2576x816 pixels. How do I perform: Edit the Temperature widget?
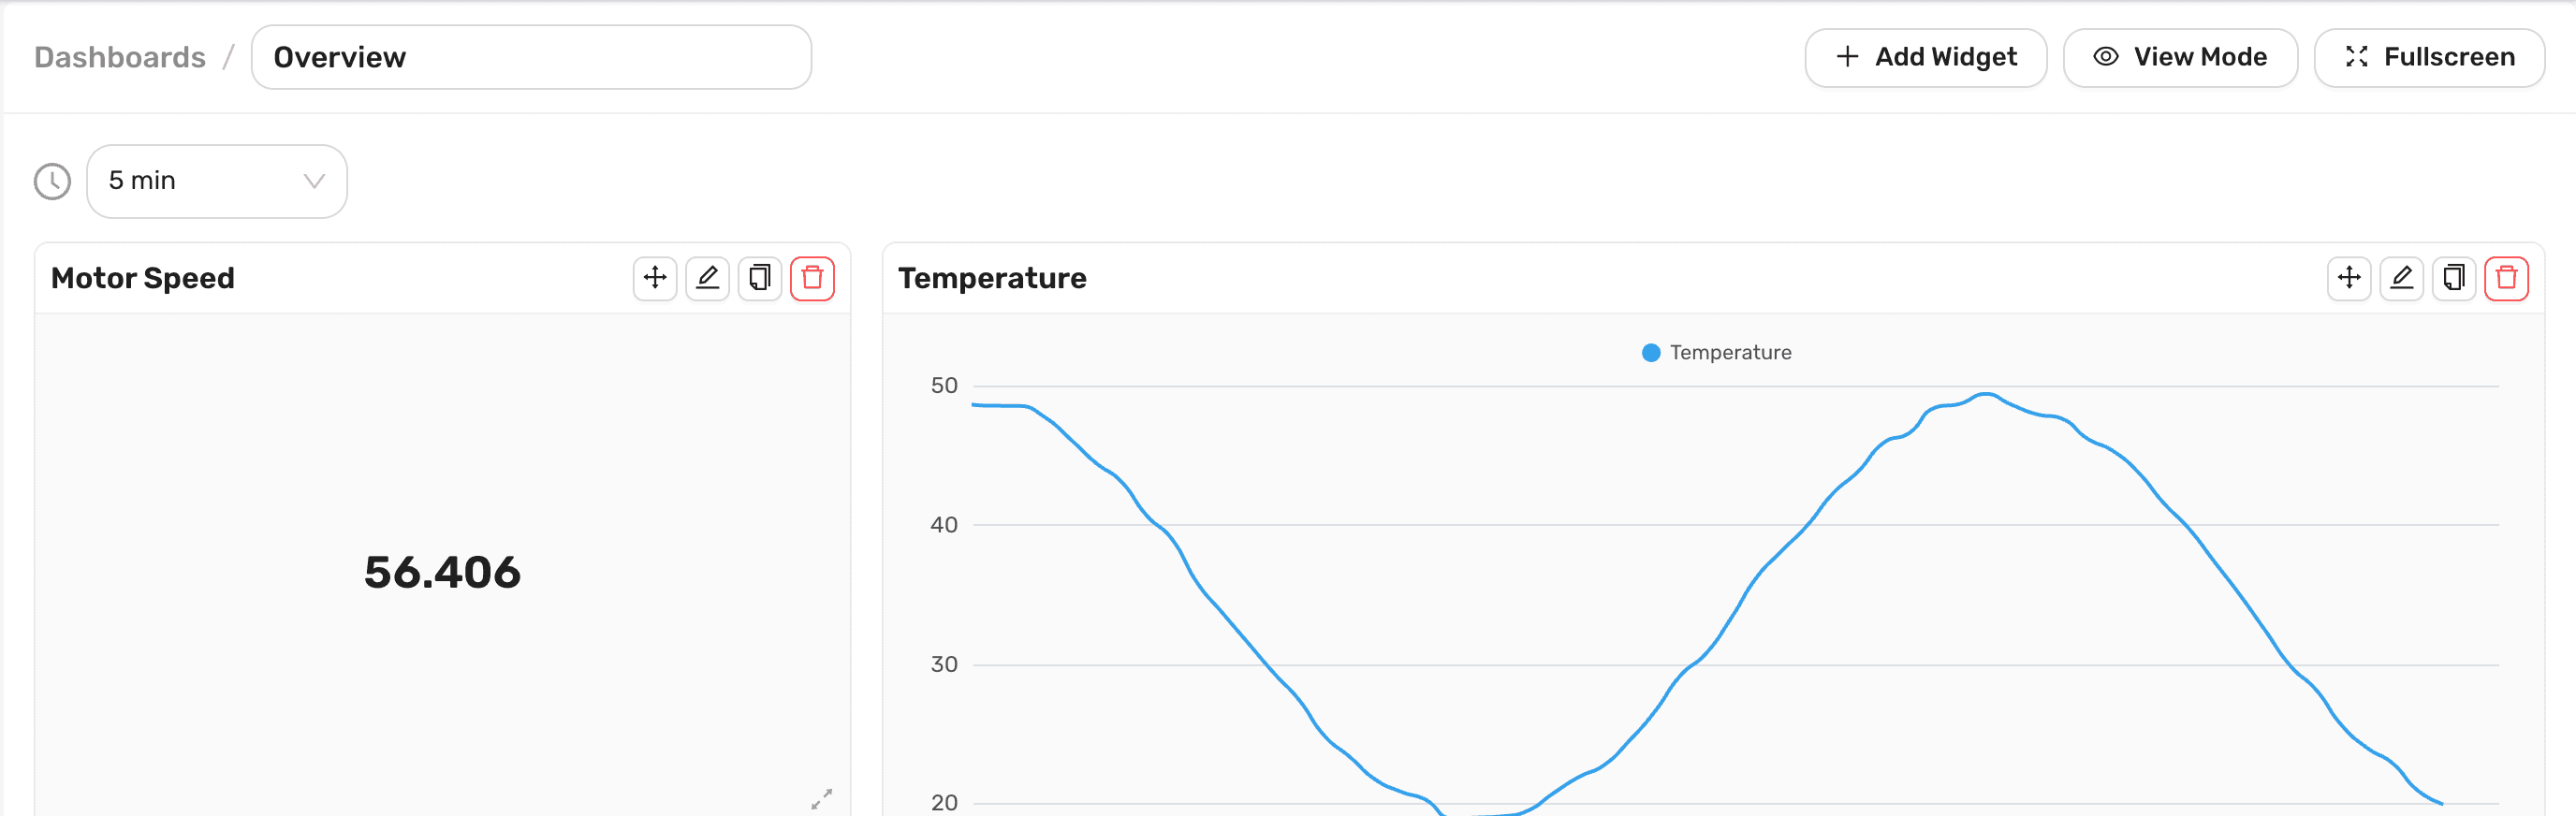click(x=2401, y=278)
